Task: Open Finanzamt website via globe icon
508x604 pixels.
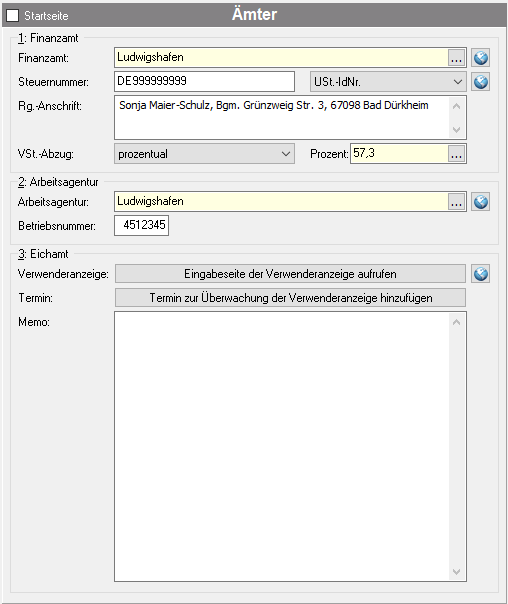Action: pos(481,58)
